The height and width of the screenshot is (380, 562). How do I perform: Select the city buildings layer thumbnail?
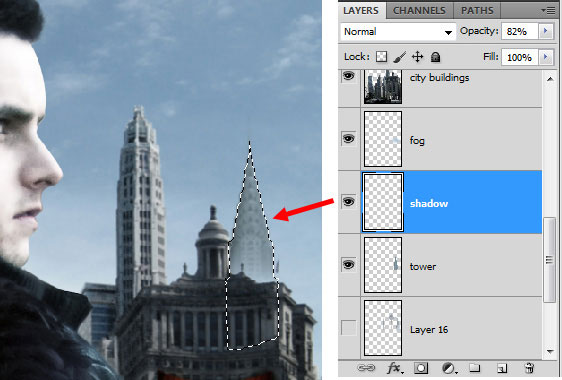pos(383,87)
